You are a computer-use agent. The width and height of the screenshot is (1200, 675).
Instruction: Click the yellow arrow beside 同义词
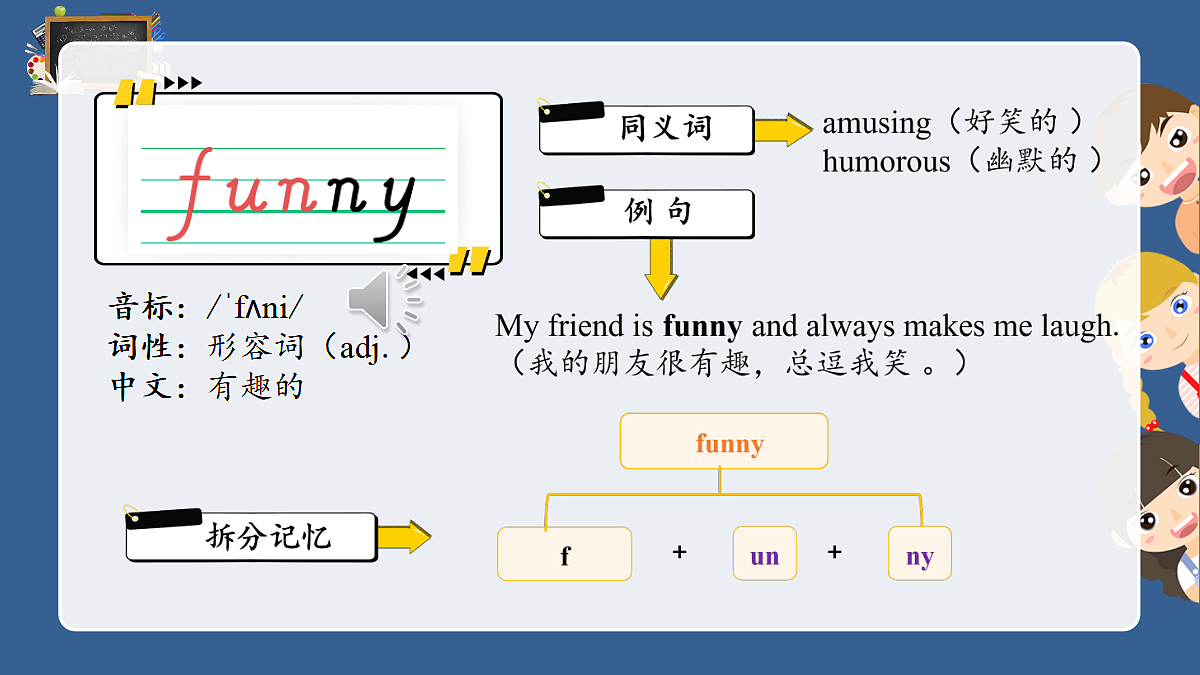(783, 130)
